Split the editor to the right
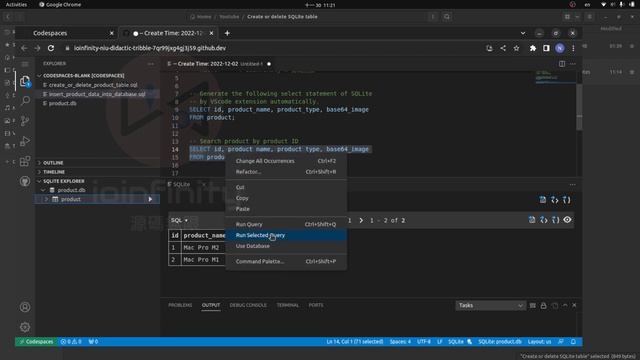This screenshot has height=360, width=640. (562, 64)
